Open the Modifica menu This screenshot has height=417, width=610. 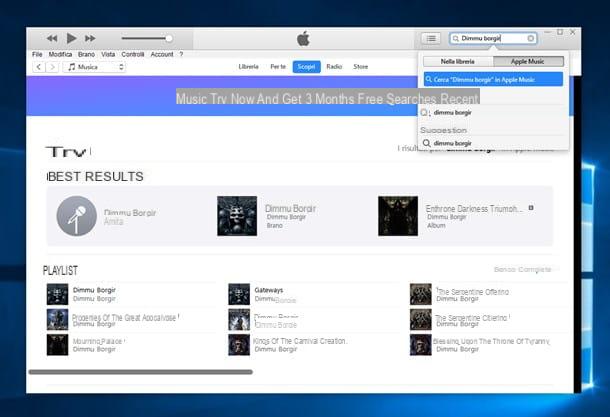[60, 54]
